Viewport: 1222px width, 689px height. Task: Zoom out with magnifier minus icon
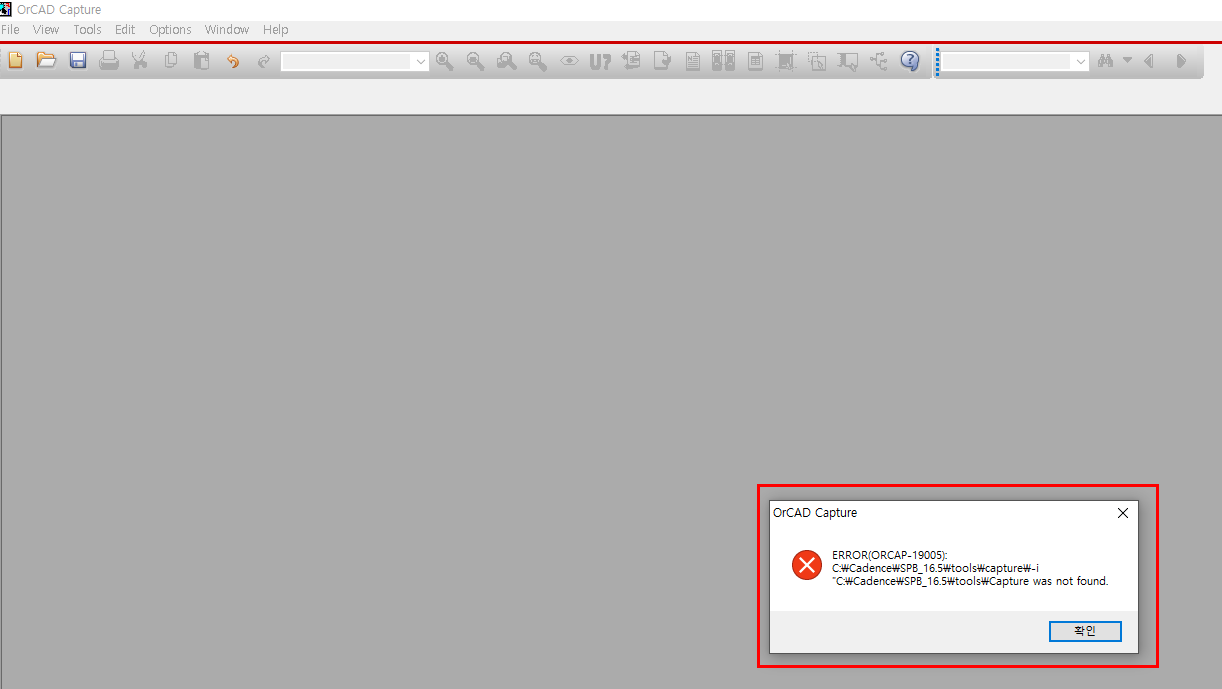pos(476,61)
